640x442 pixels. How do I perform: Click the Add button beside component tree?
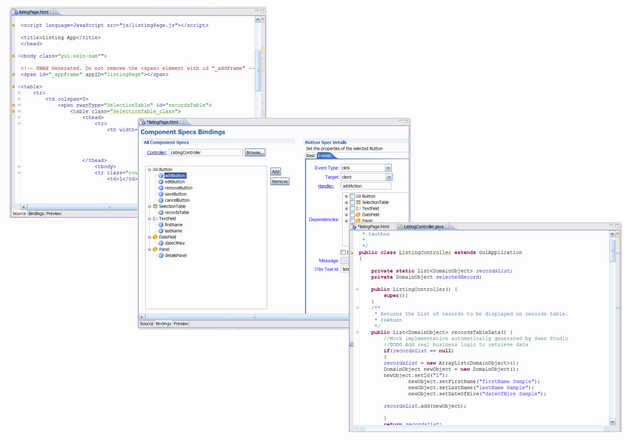[x=276, y=171]
